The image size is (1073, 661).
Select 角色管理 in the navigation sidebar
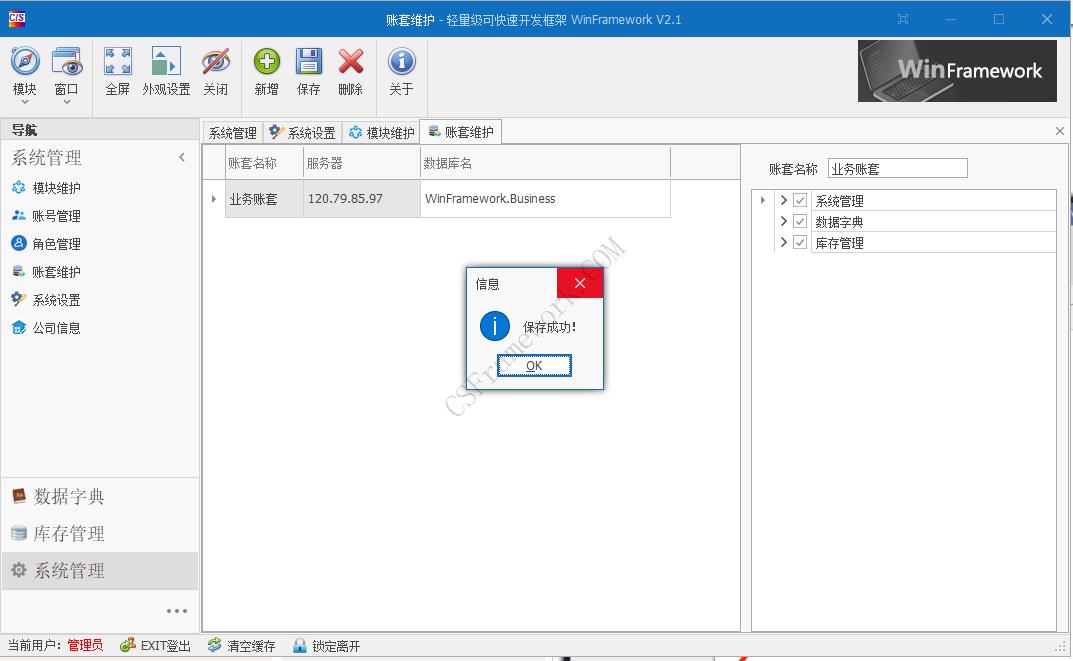click(57, 243)
